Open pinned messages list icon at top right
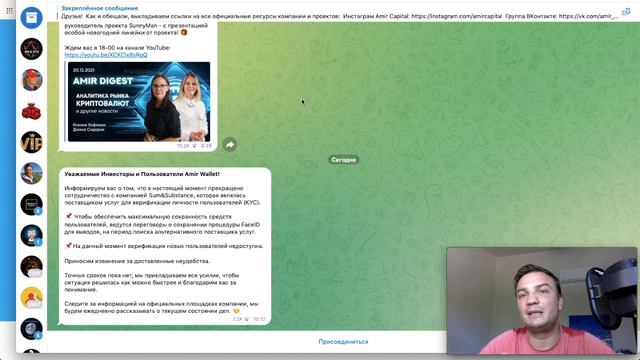The image size is (640, 360). (626, 12)
